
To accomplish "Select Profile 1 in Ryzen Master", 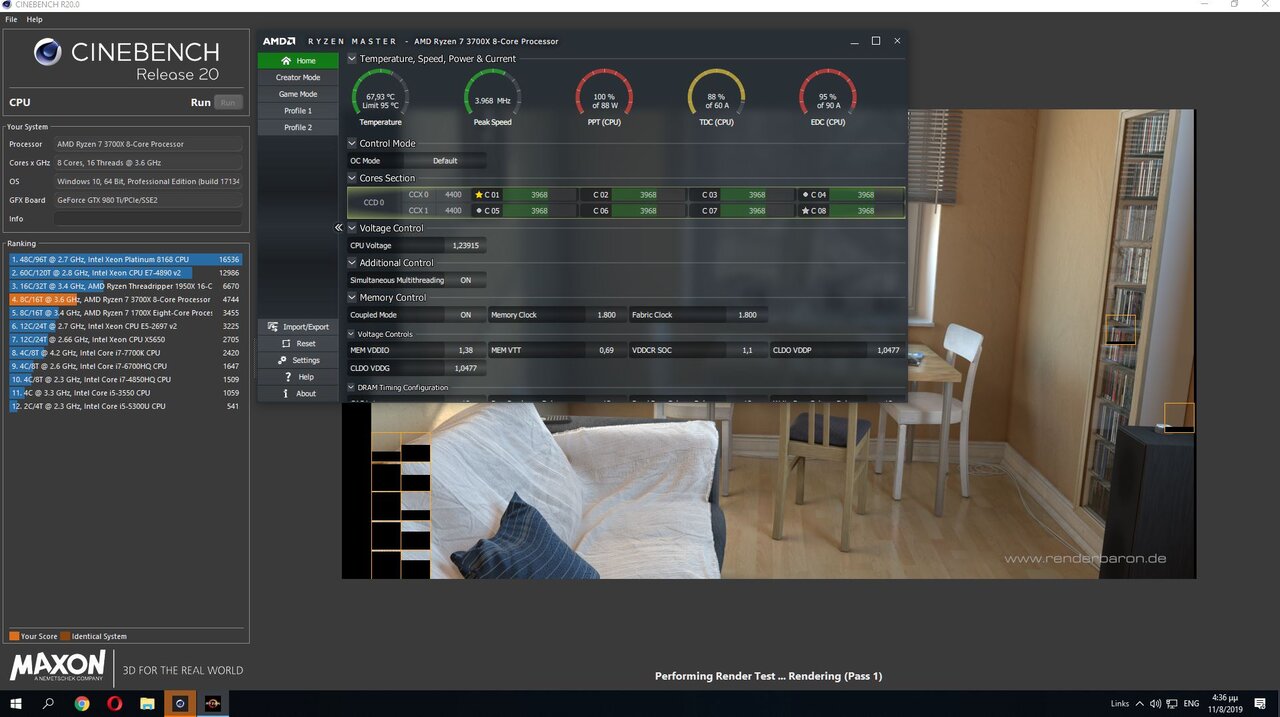I will (x=298, y=111).
